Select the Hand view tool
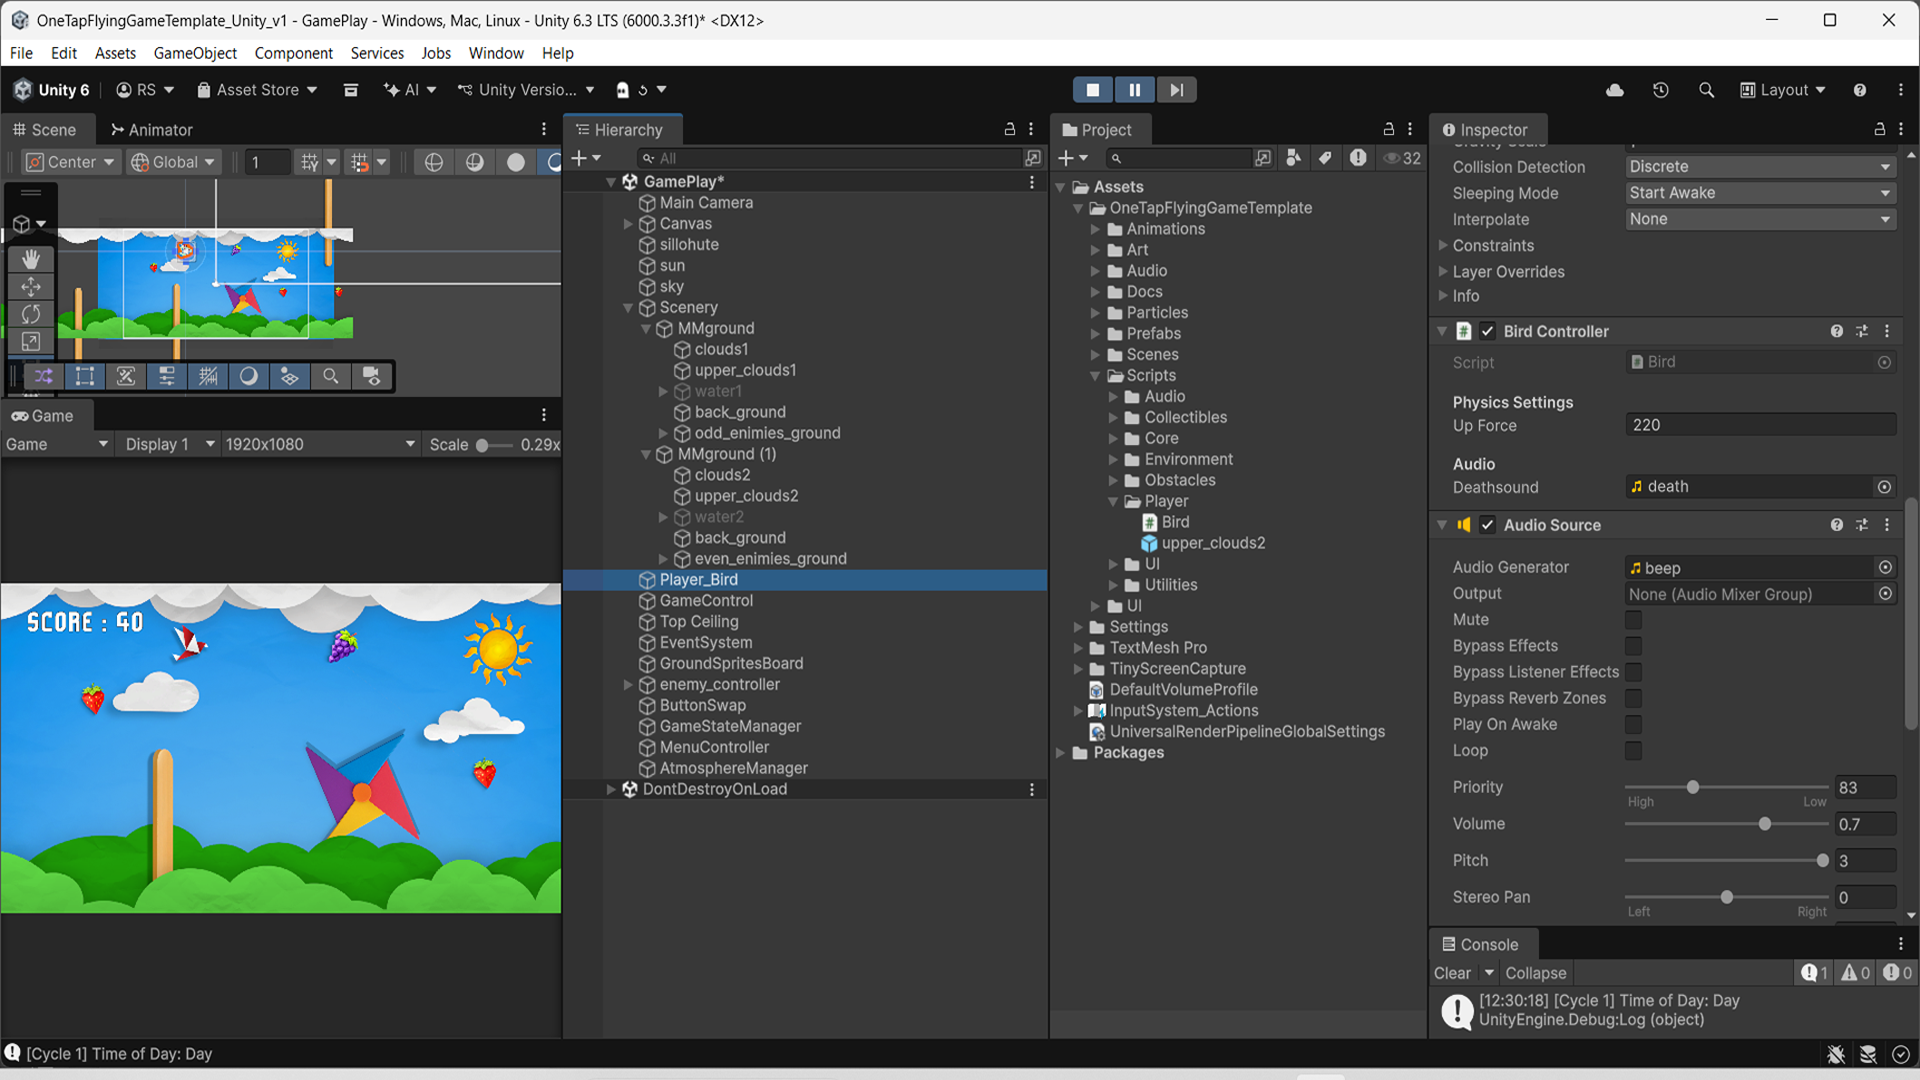1920x1080 pixels. pyautogui.click(x=31, y=259)
